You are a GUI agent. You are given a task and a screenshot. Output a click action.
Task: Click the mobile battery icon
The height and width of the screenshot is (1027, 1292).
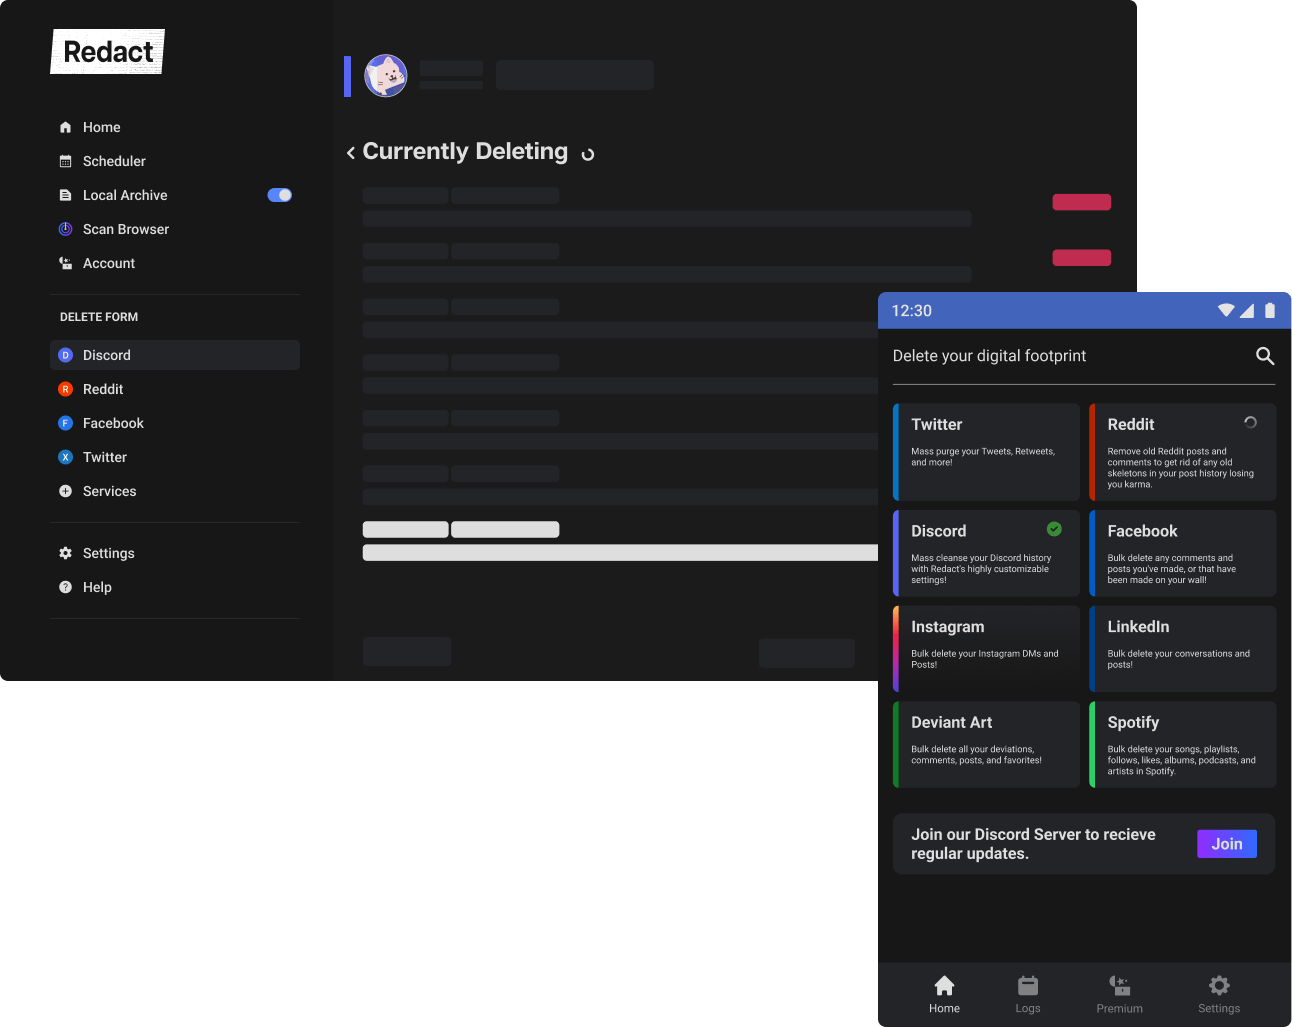[x=1270, y=310]
